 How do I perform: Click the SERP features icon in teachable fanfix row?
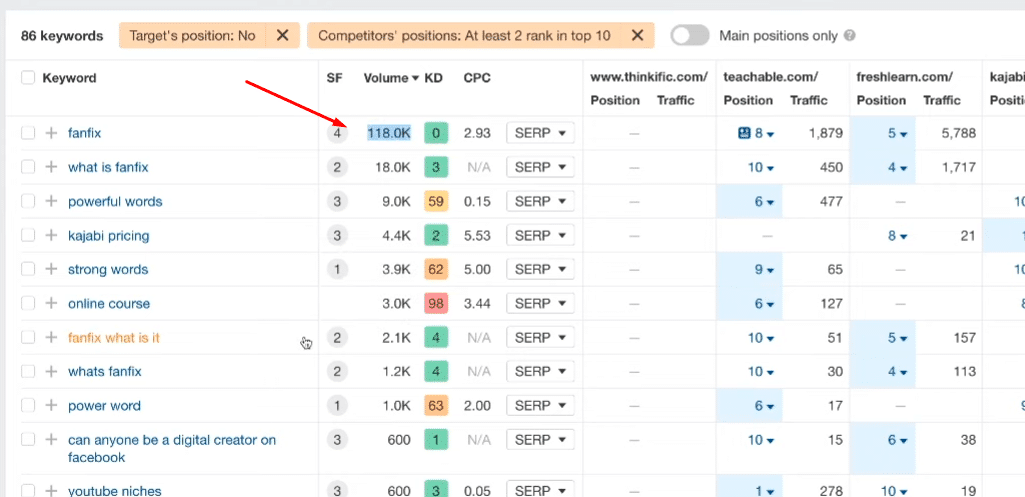(x=744, y=133)
